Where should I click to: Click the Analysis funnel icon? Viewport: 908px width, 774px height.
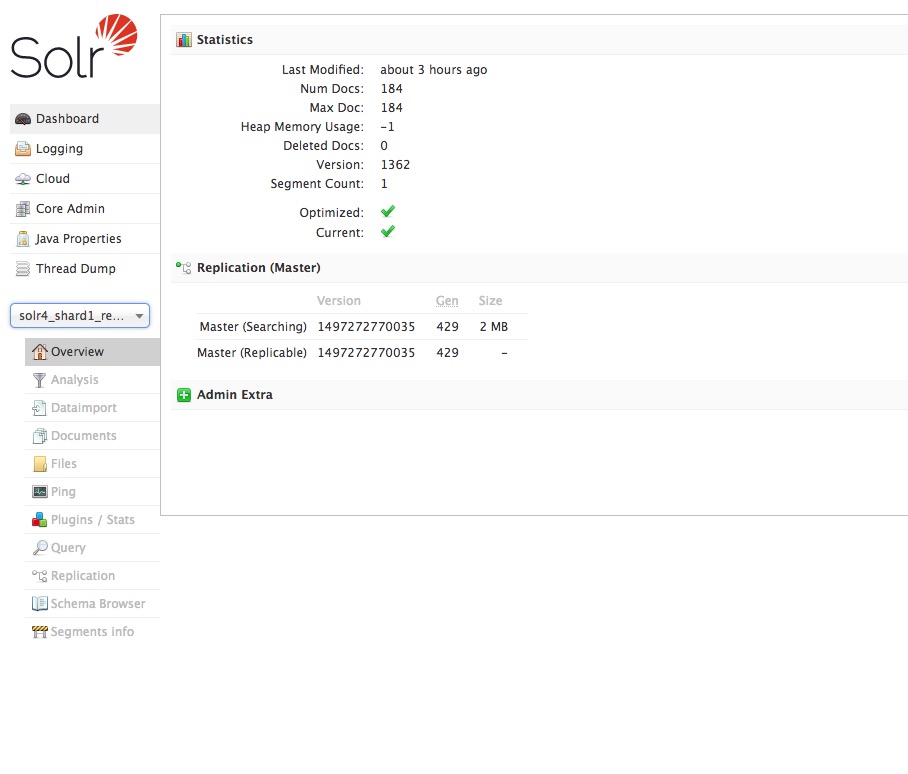pos(39,380)
